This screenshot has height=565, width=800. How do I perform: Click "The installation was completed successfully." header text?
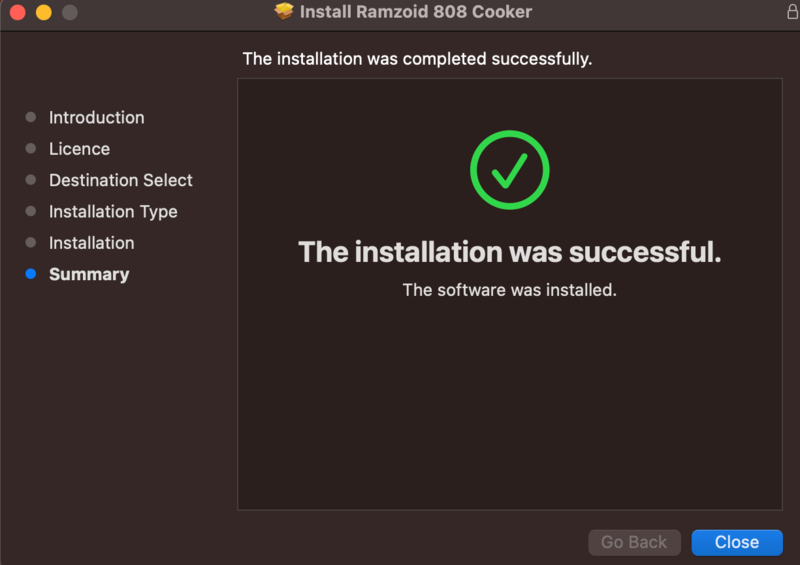[417, 59]
